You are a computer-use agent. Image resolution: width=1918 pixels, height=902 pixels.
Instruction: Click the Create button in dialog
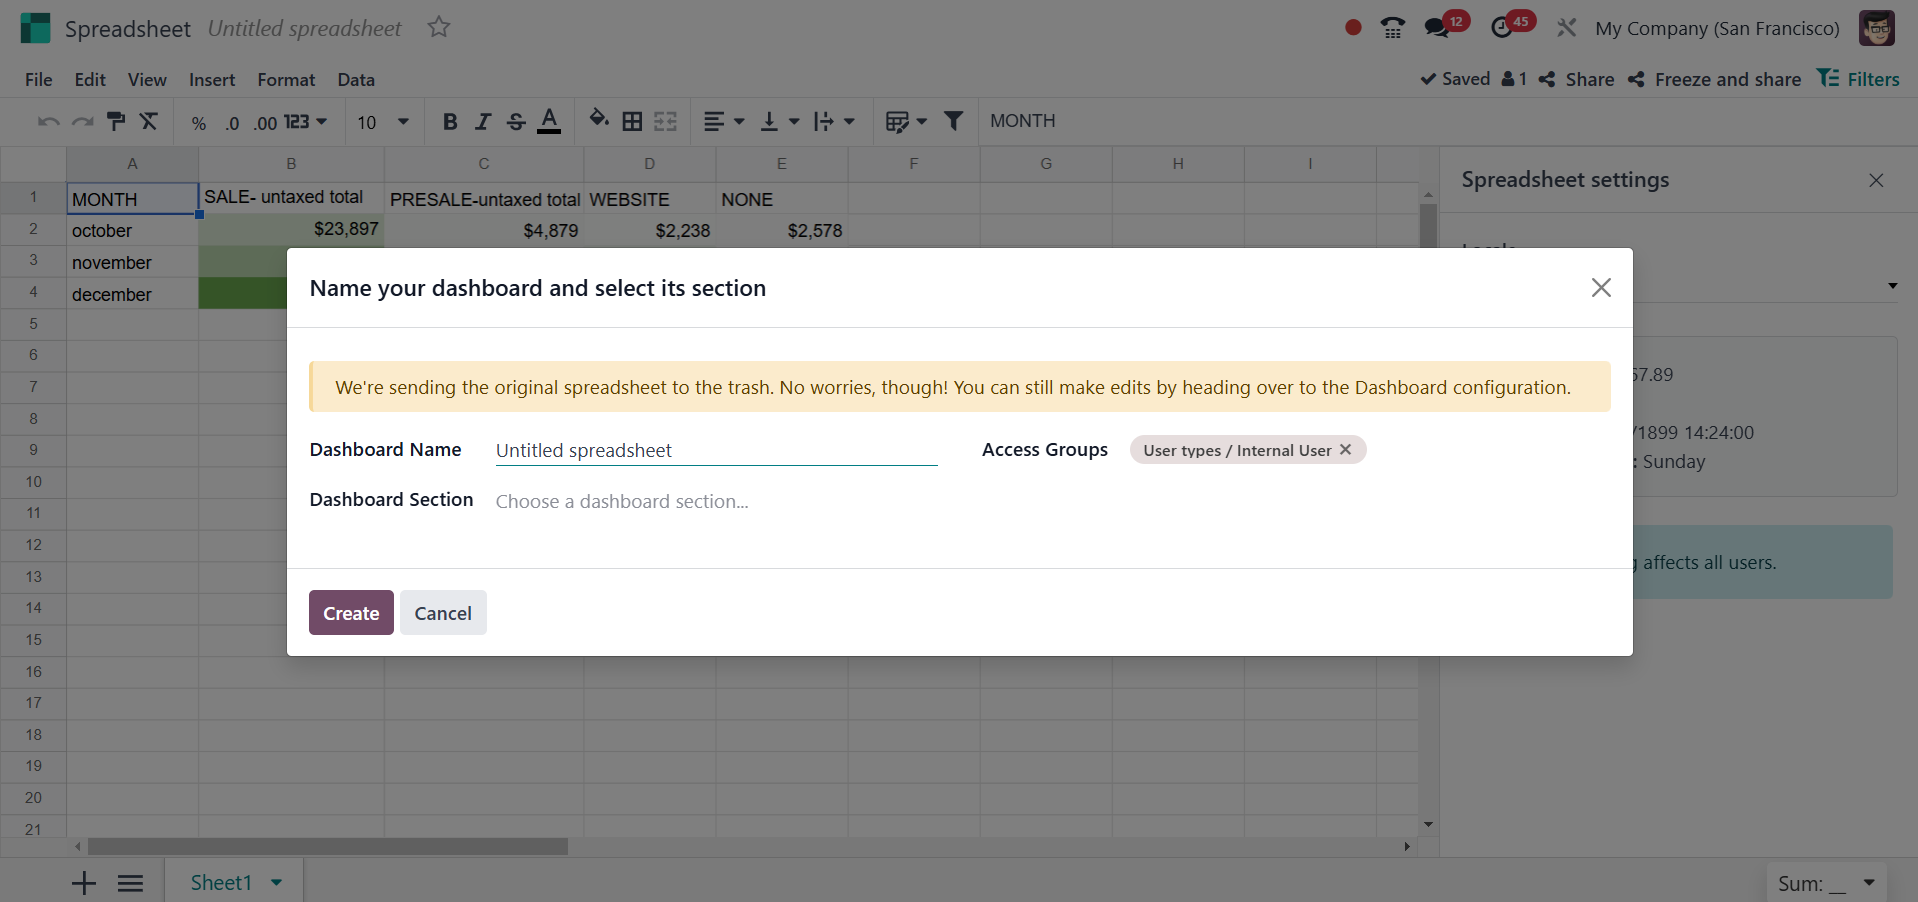tap(351, 613)
